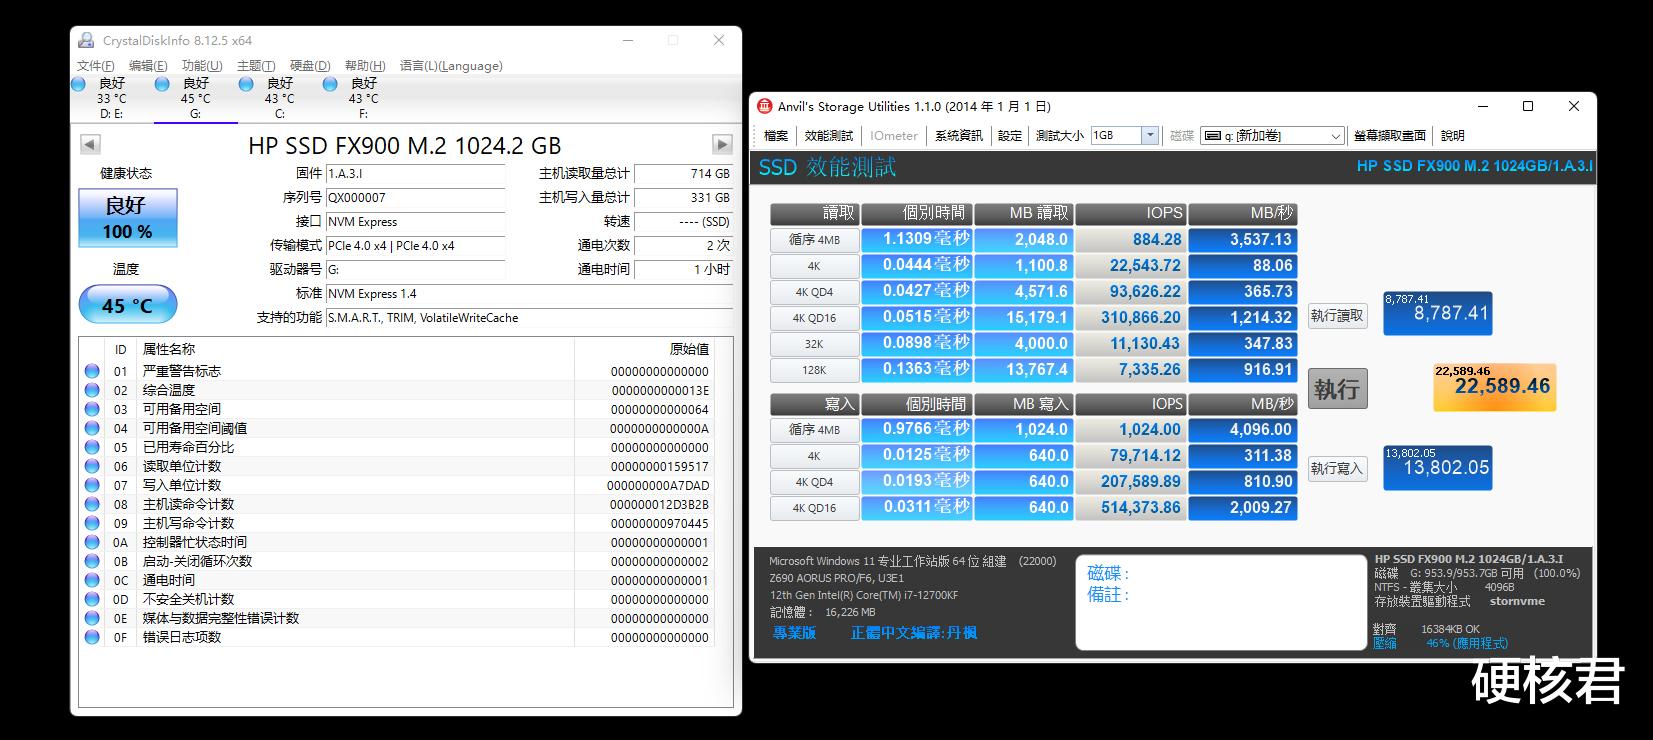Image resolution: width=1653 pixels, height=740 pixels.
Task: Click the status orb for attribute 09 主机写命令计数
Action: point(92,523)
